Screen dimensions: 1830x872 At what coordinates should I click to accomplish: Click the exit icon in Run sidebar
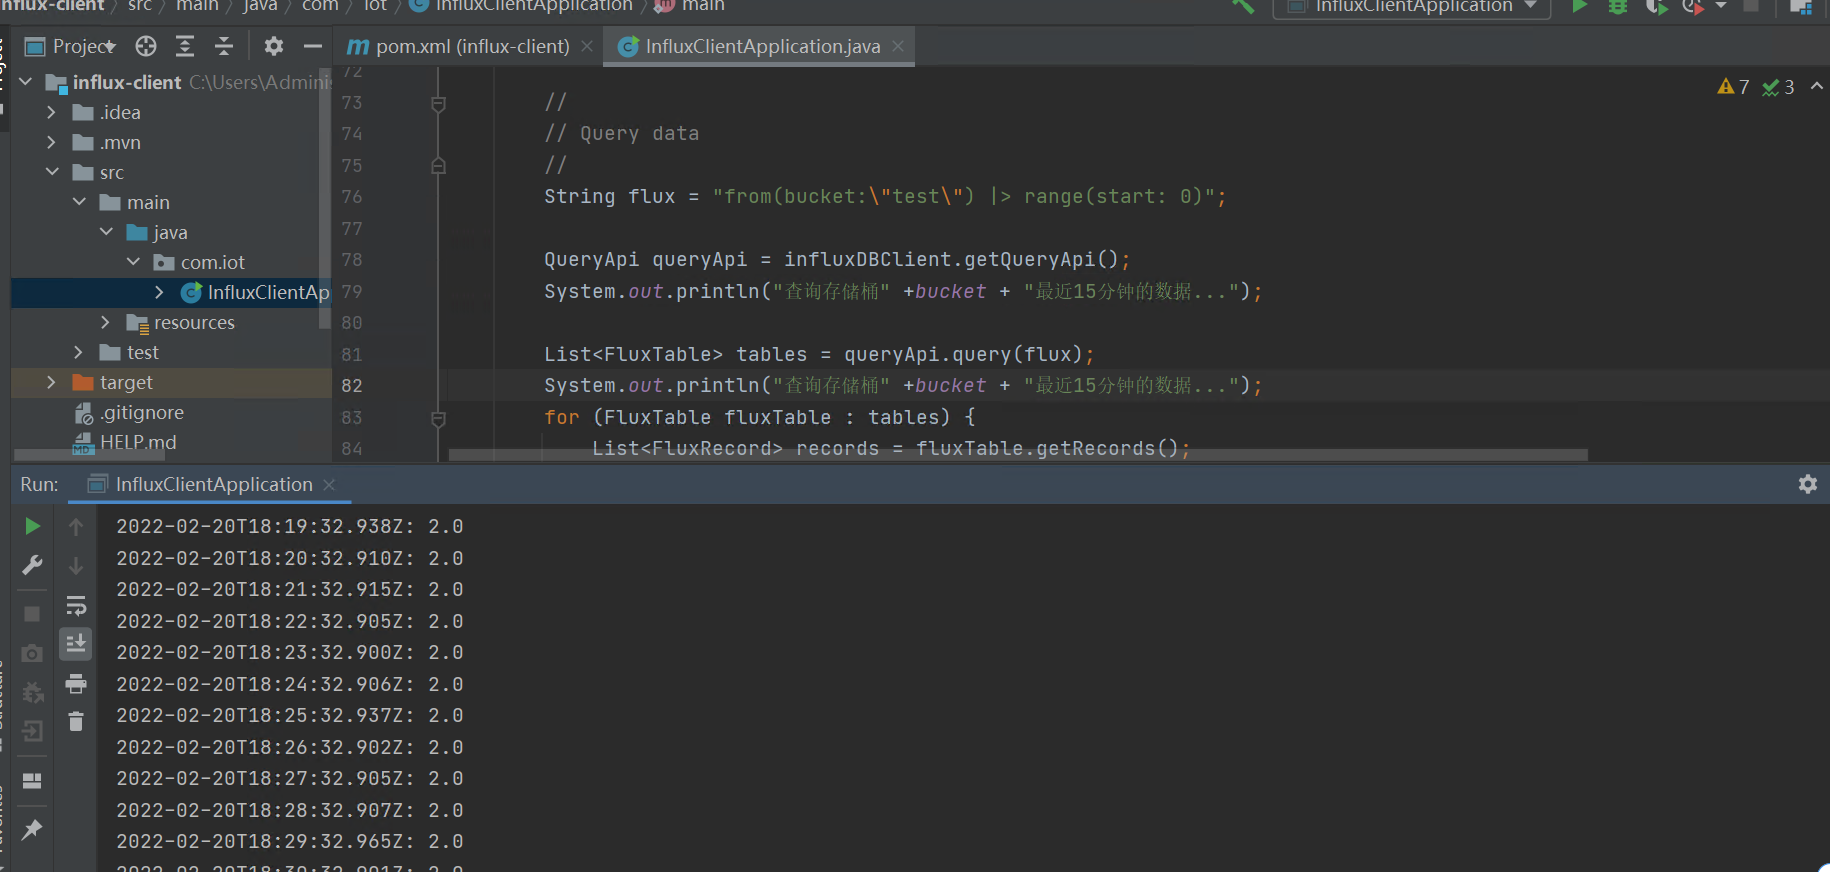point(32,731)
